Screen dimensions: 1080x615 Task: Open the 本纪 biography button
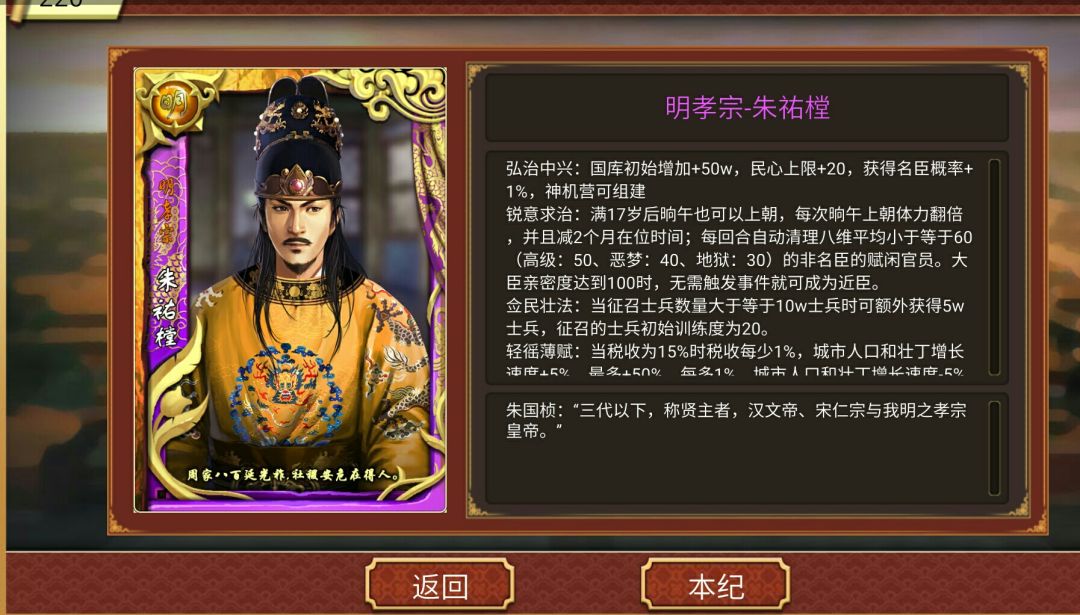click(715, 584)
